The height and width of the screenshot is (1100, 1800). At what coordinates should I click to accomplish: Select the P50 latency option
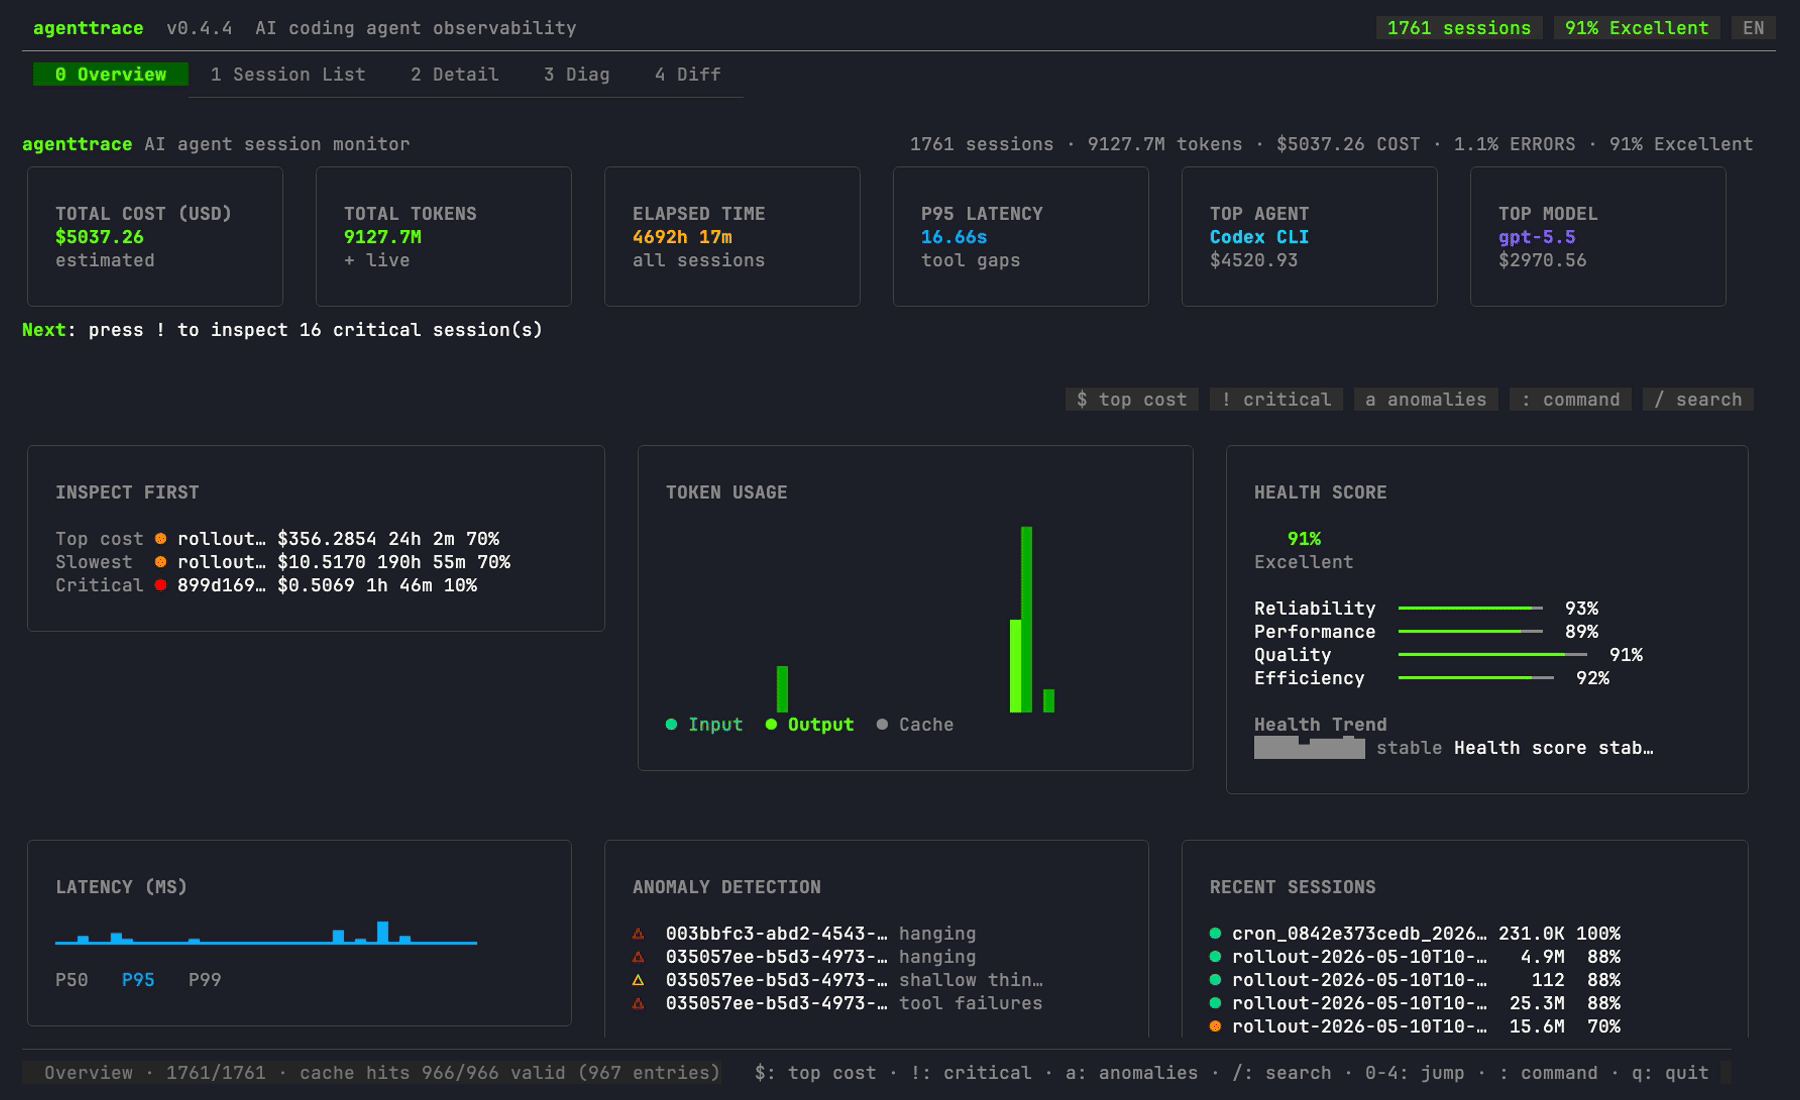pos(71,980)
